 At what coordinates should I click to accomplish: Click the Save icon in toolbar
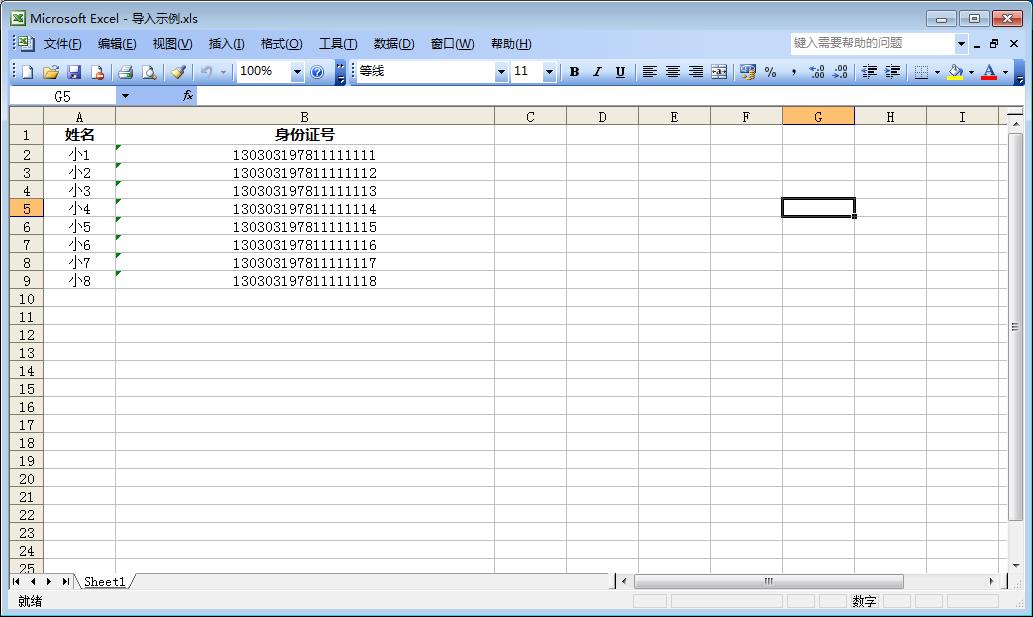coord(74,72)
